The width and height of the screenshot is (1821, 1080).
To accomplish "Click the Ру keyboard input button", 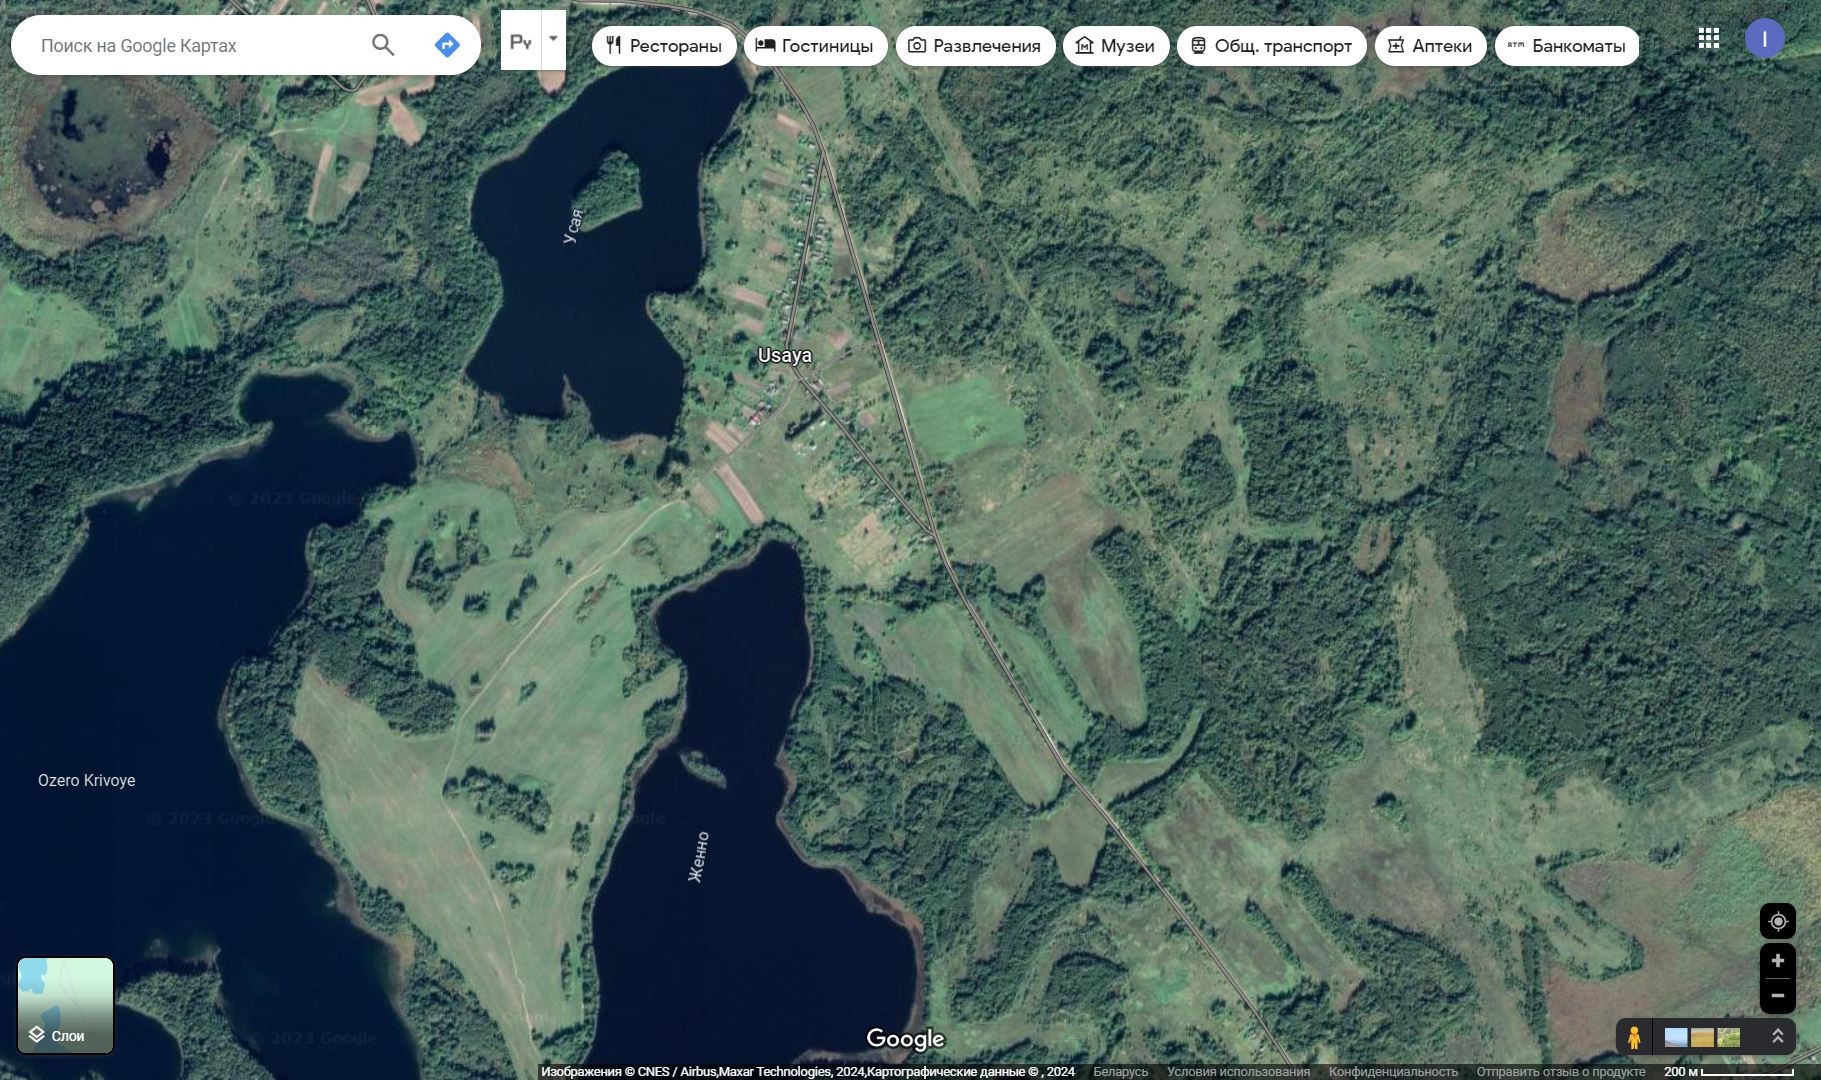I will click(520, 41).
